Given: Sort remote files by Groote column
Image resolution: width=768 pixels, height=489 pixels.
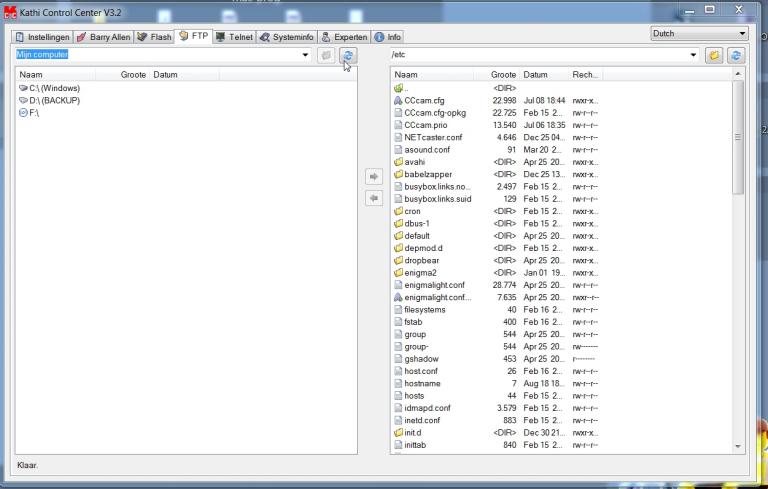Looking at the screenshot, I should [503, 75].
